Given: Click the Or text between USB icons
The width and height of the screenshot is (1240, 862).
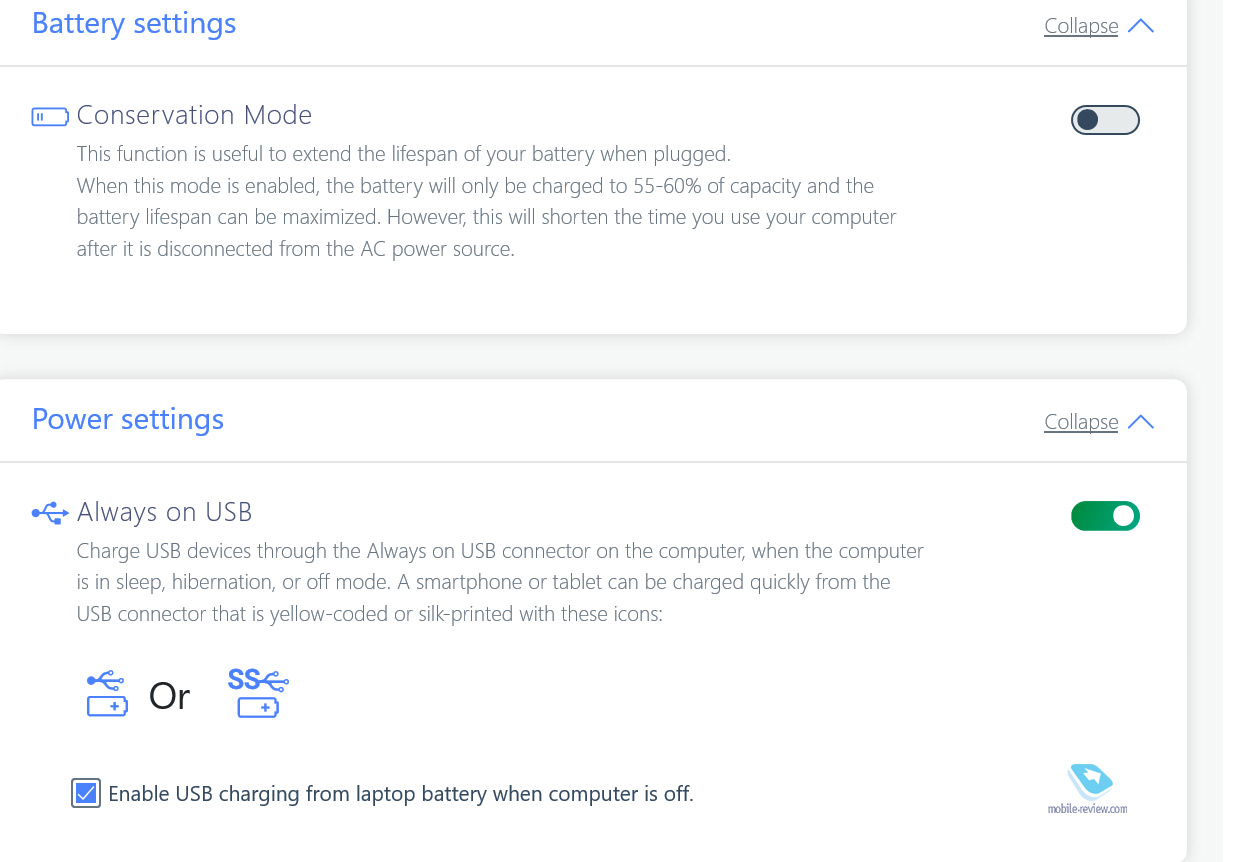Looking at the screenshot, I should (x=169, y=696).
